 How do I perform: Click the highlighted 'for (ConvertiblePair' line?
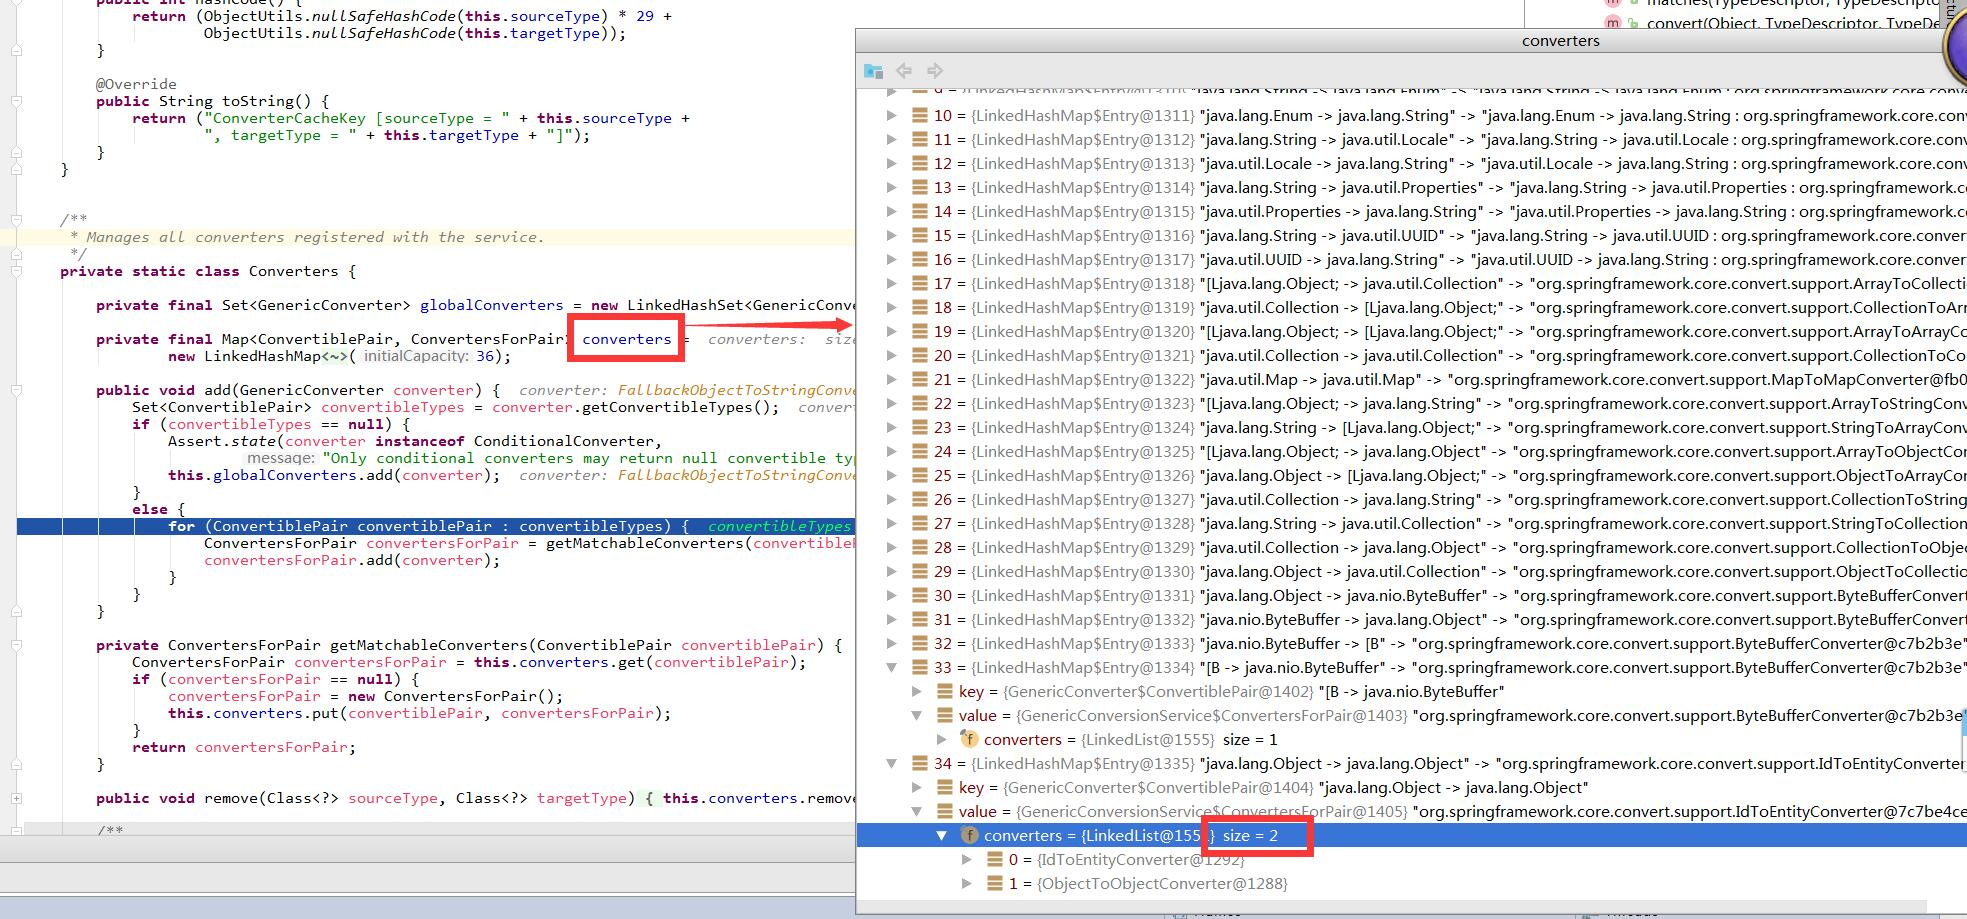click(x=436, y=526)
